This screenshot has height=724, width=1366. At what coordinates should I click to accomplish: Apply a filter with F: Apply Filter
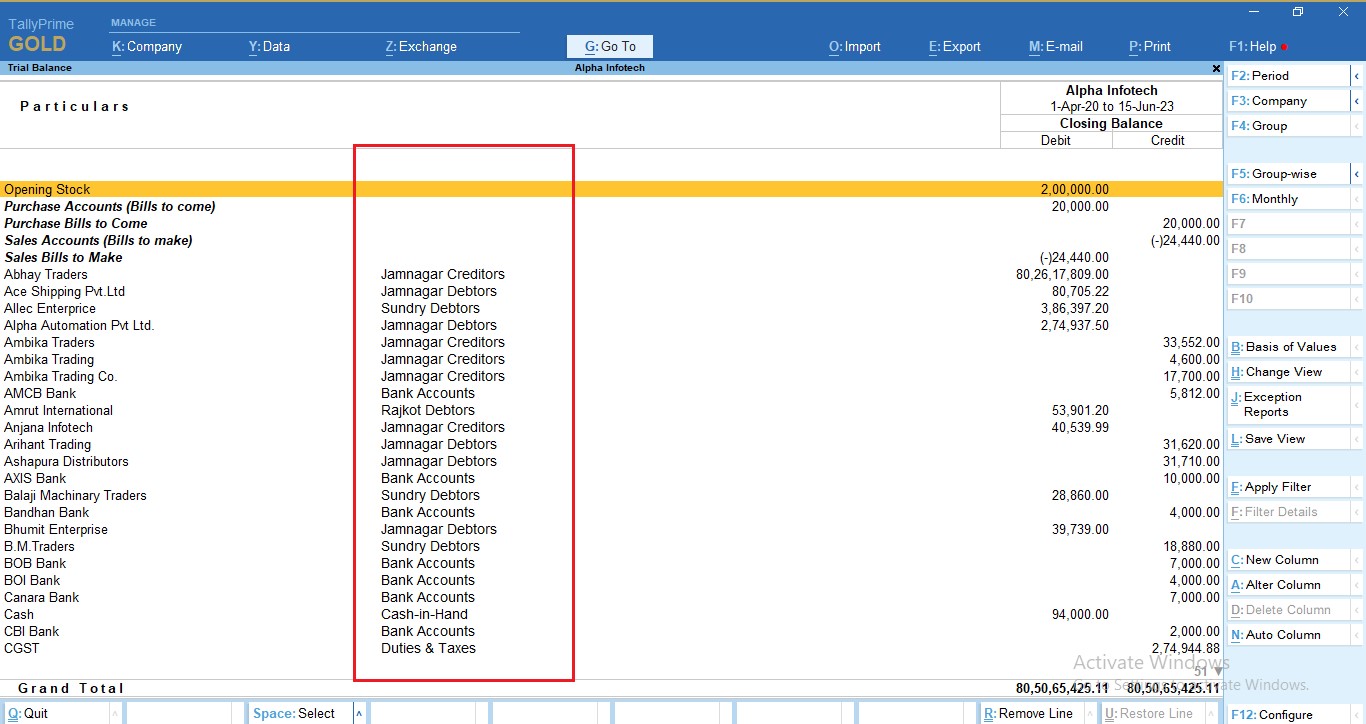pyautogui.click(x=1276, y=487)
